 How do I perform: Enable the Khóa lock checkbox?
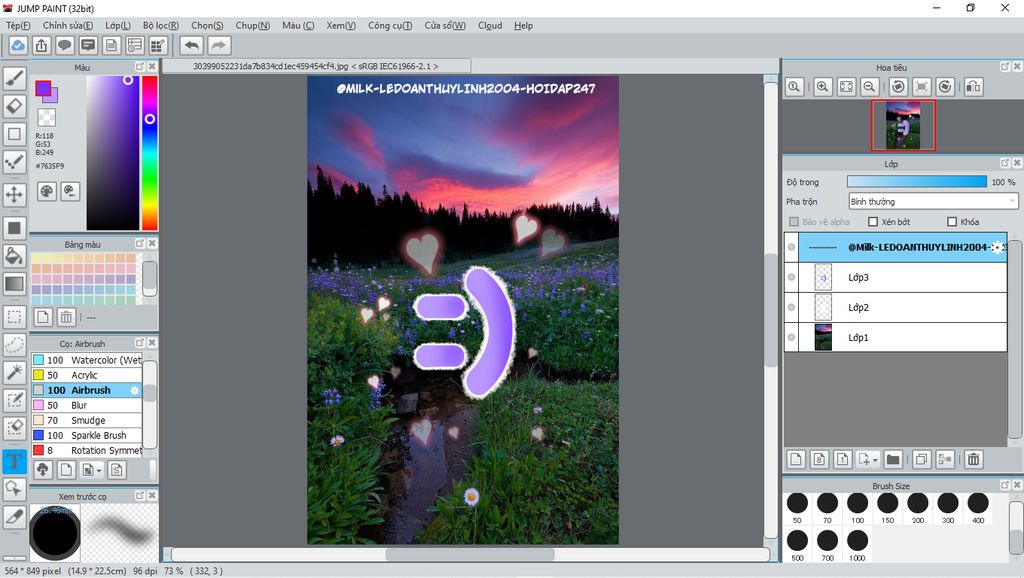click(952, 221)
